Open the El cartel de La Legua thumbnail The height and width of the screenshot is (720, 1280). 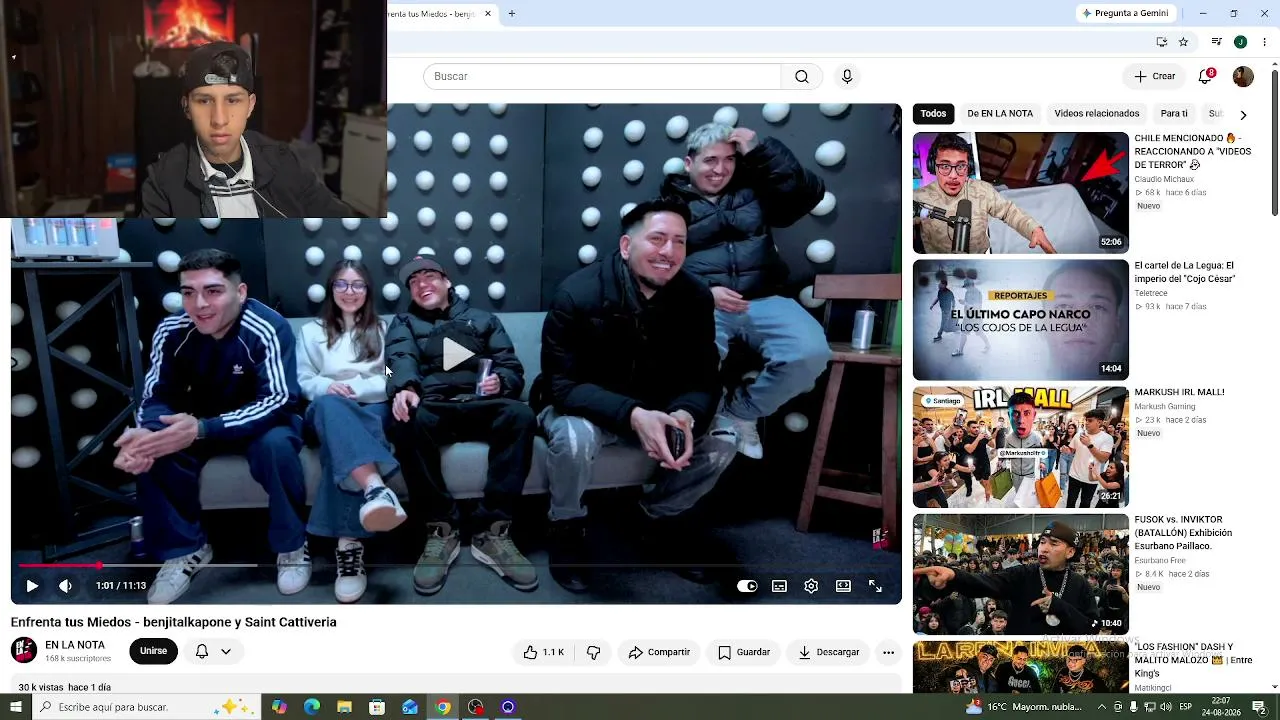(1020, 320)
